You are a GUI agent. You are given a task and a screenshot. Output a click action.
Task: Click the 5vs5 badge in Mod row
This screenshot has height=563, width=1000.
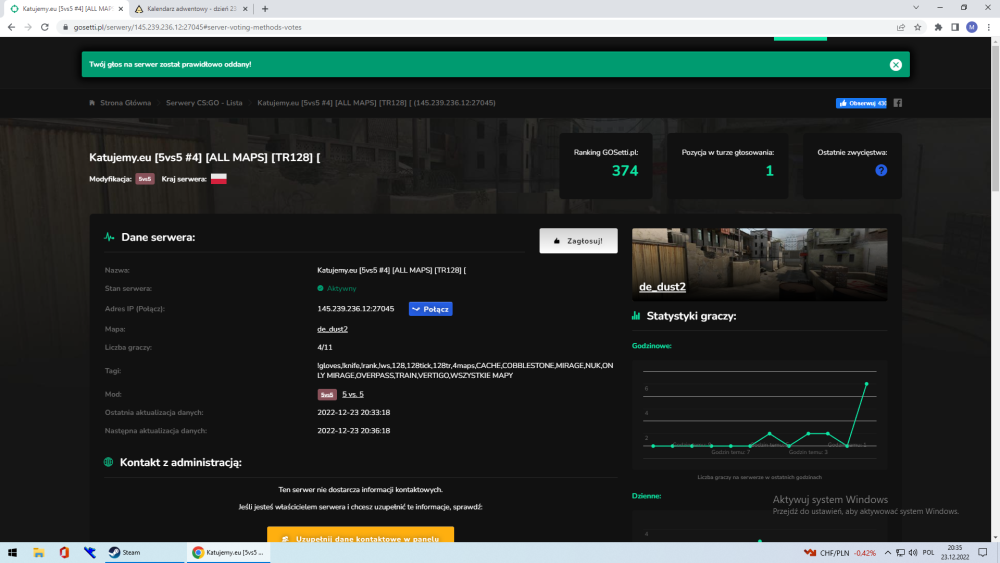point(327,395)
